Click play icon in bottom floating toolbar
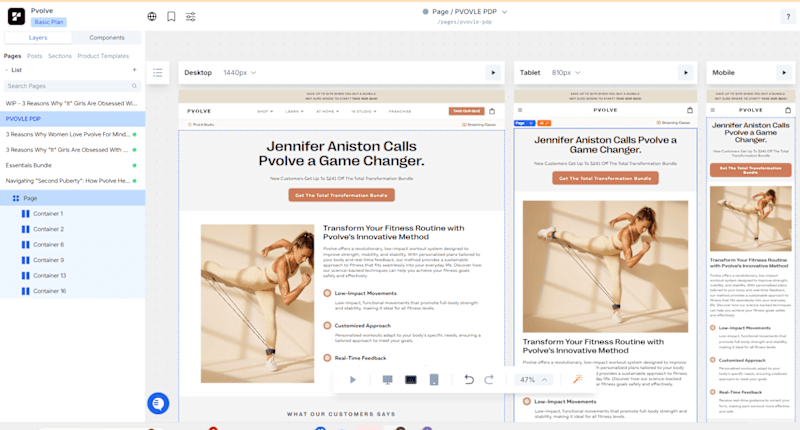Viewport: 800px width, 430px height. pos(353,380)
